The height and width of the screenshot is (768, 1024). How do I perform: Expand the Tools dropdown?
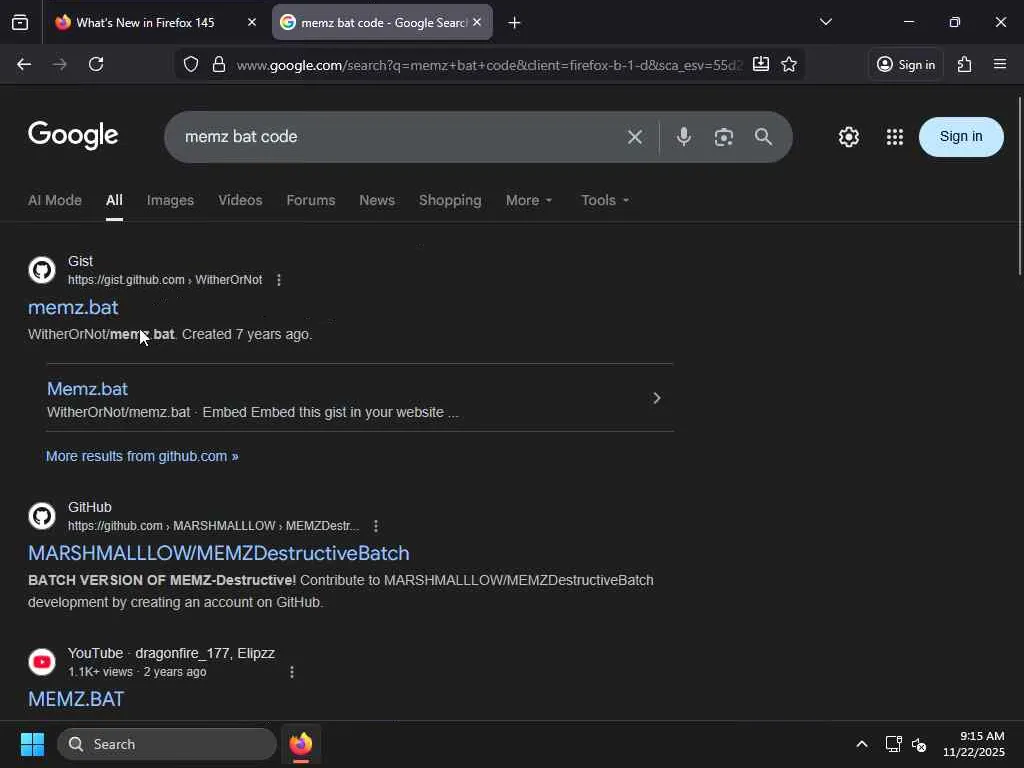coord(605,200)
